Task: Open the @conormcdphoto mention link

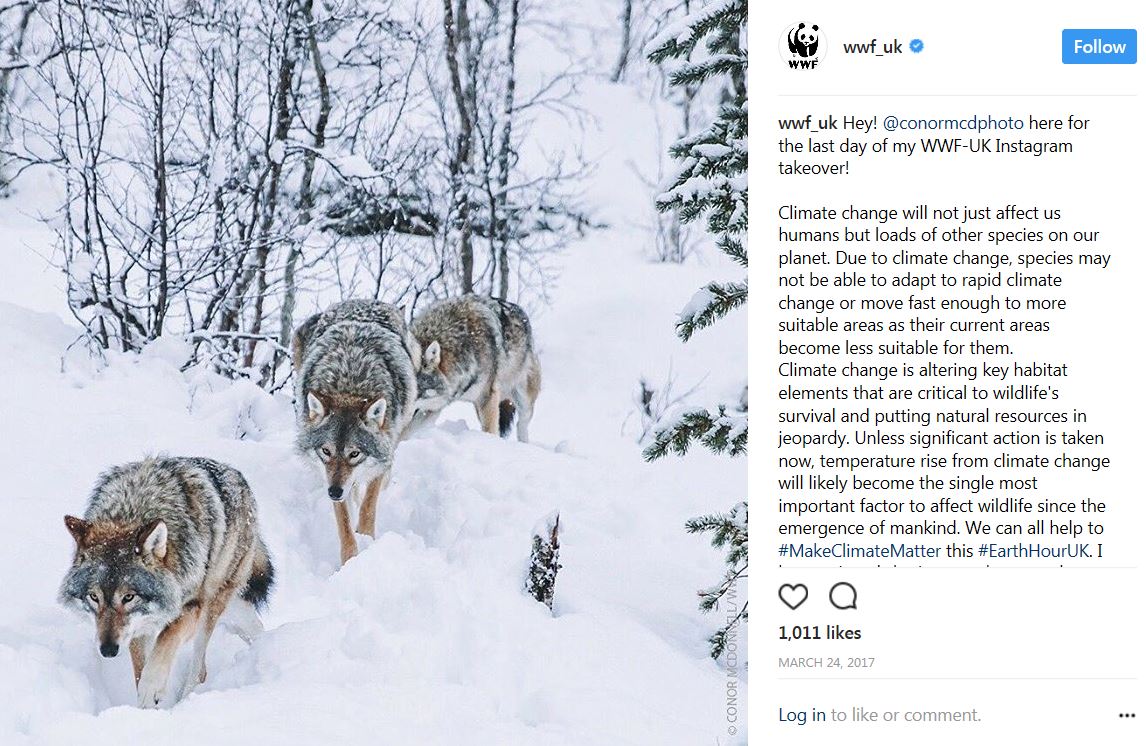Action: pos(953,123)
